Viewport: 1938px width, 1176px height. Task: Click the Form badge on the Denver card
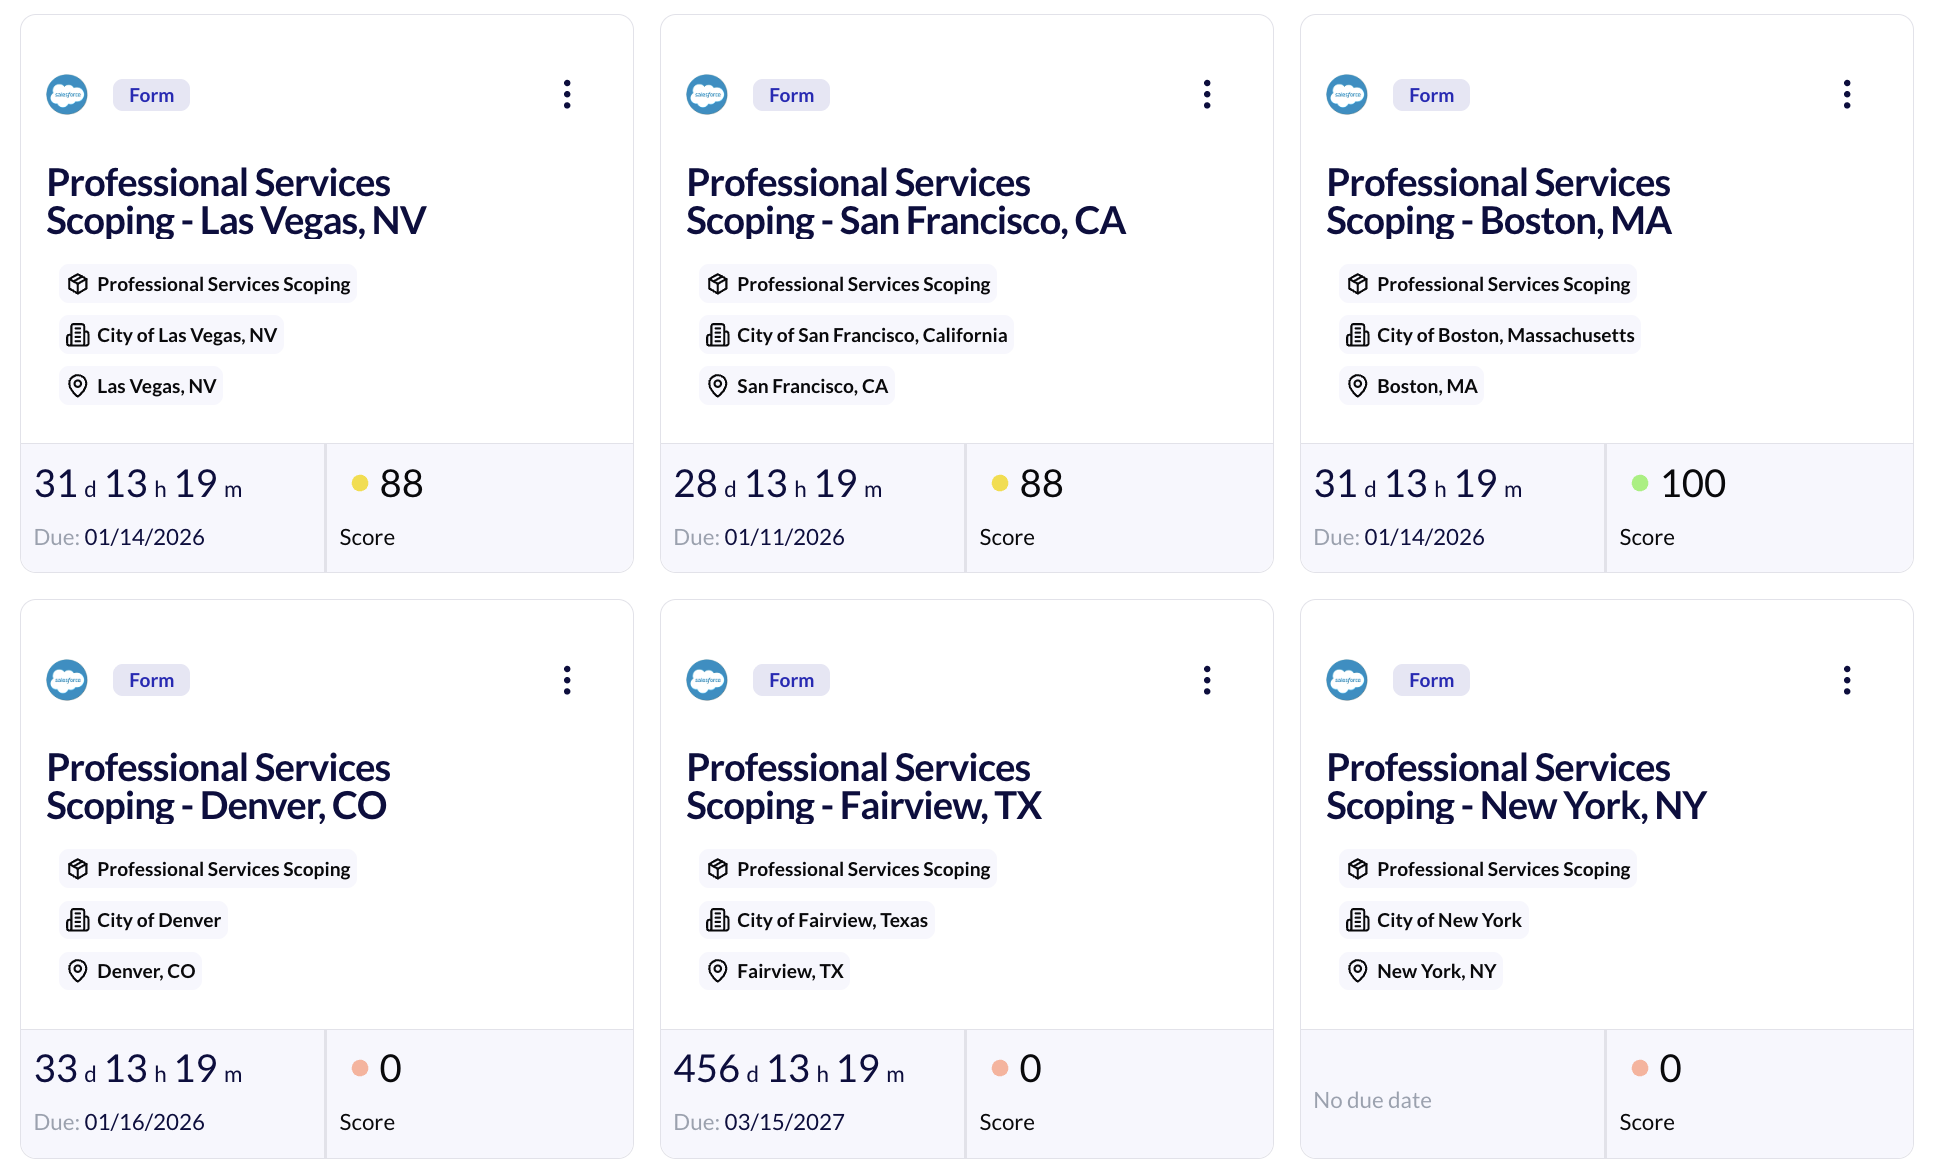coord(151,680)
